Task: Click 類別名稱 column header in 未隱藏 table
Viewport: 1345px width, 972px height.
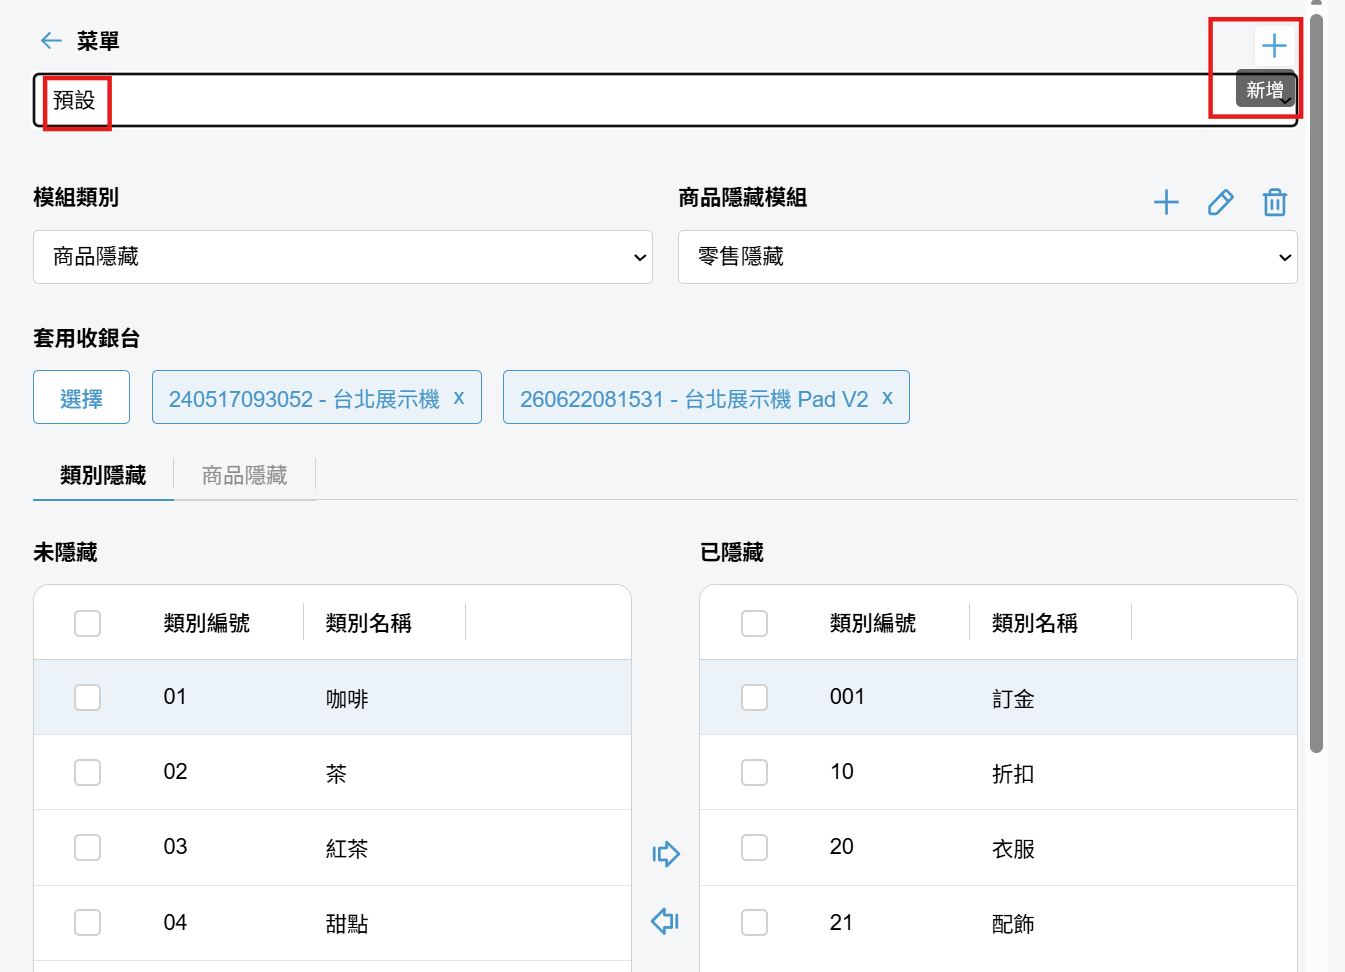Action: (369, 623)
